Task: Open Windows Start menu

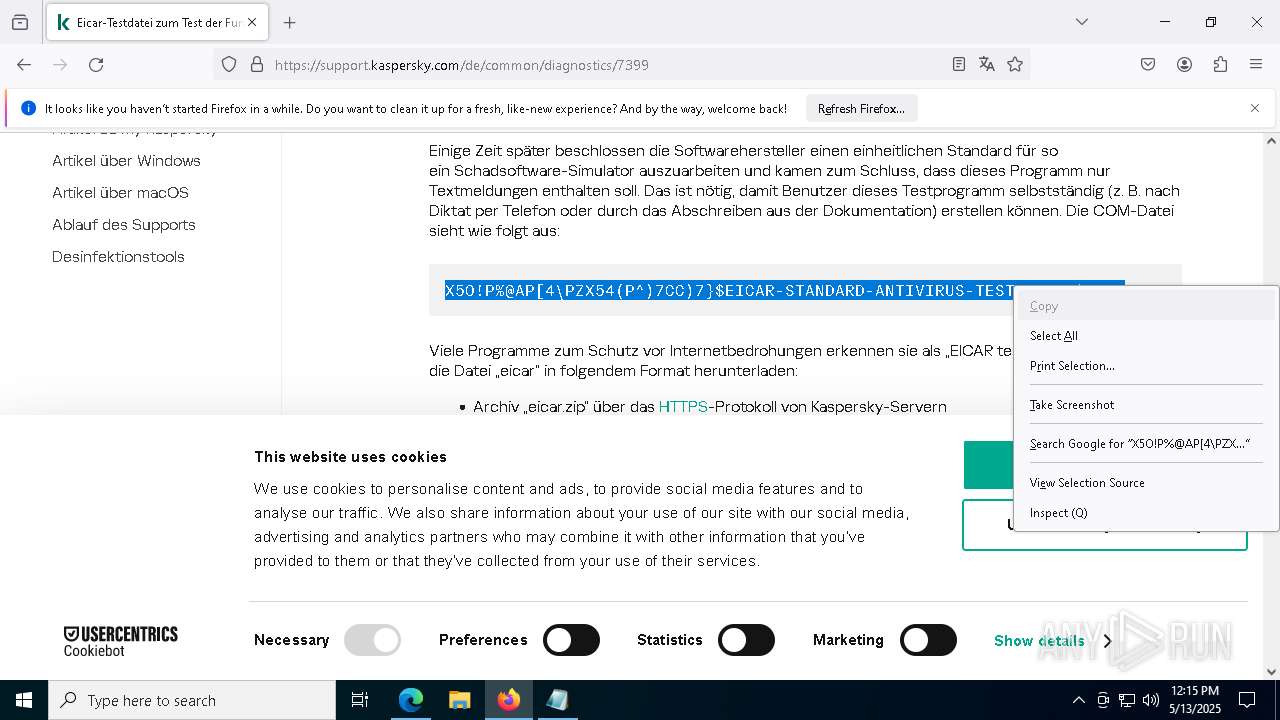Action: coord(24,700)
